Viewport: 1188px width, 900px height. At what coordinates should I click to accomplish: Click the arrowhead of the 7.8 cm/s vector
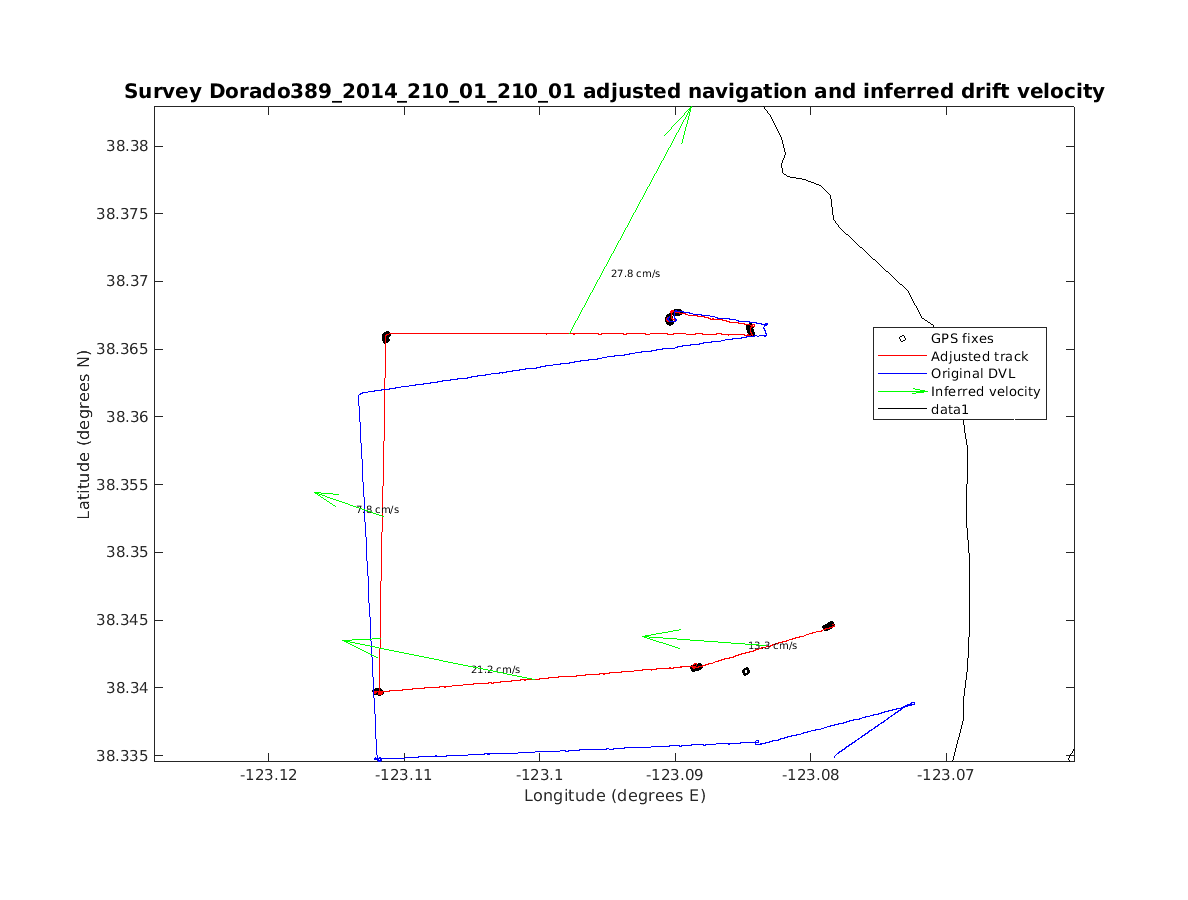coord(318,493)
